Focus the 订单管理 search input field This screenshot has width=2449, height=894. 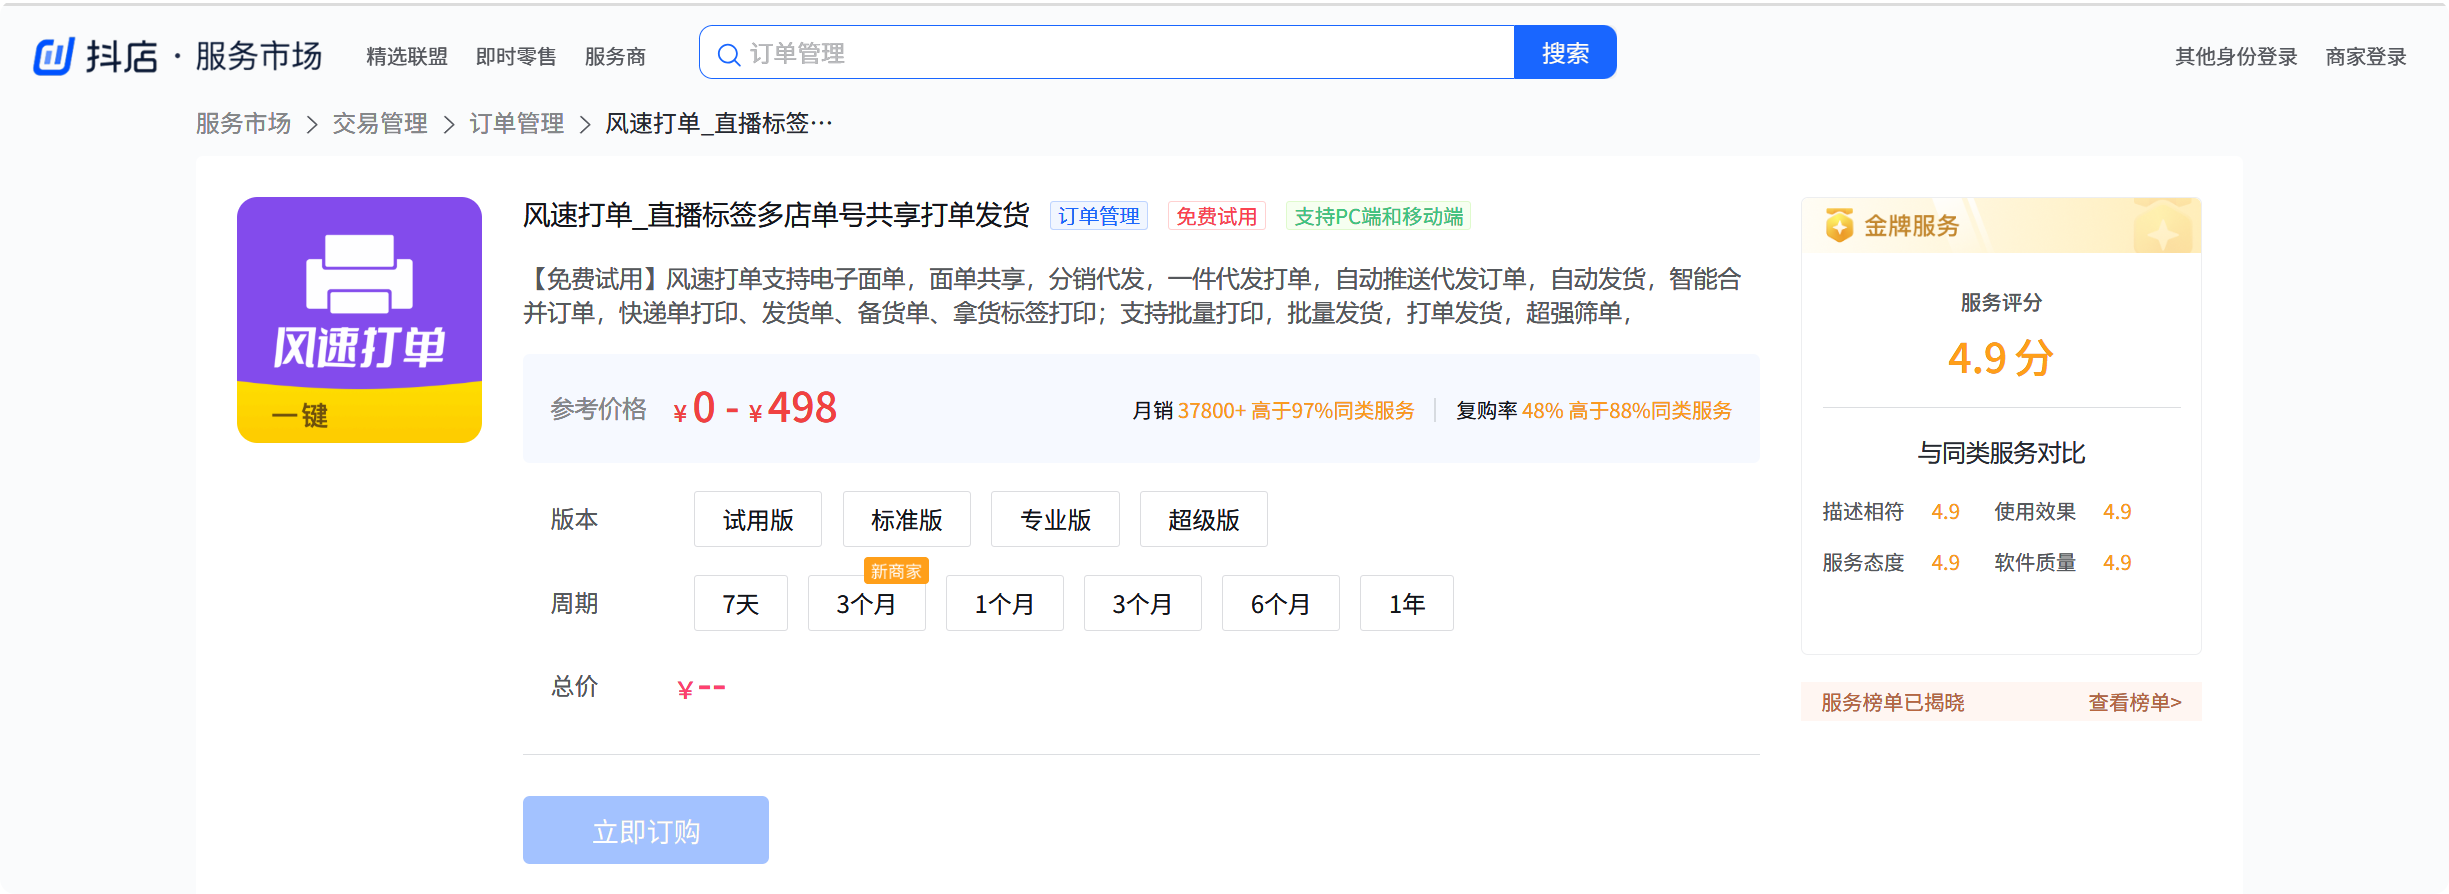[x=1120, y=53]
